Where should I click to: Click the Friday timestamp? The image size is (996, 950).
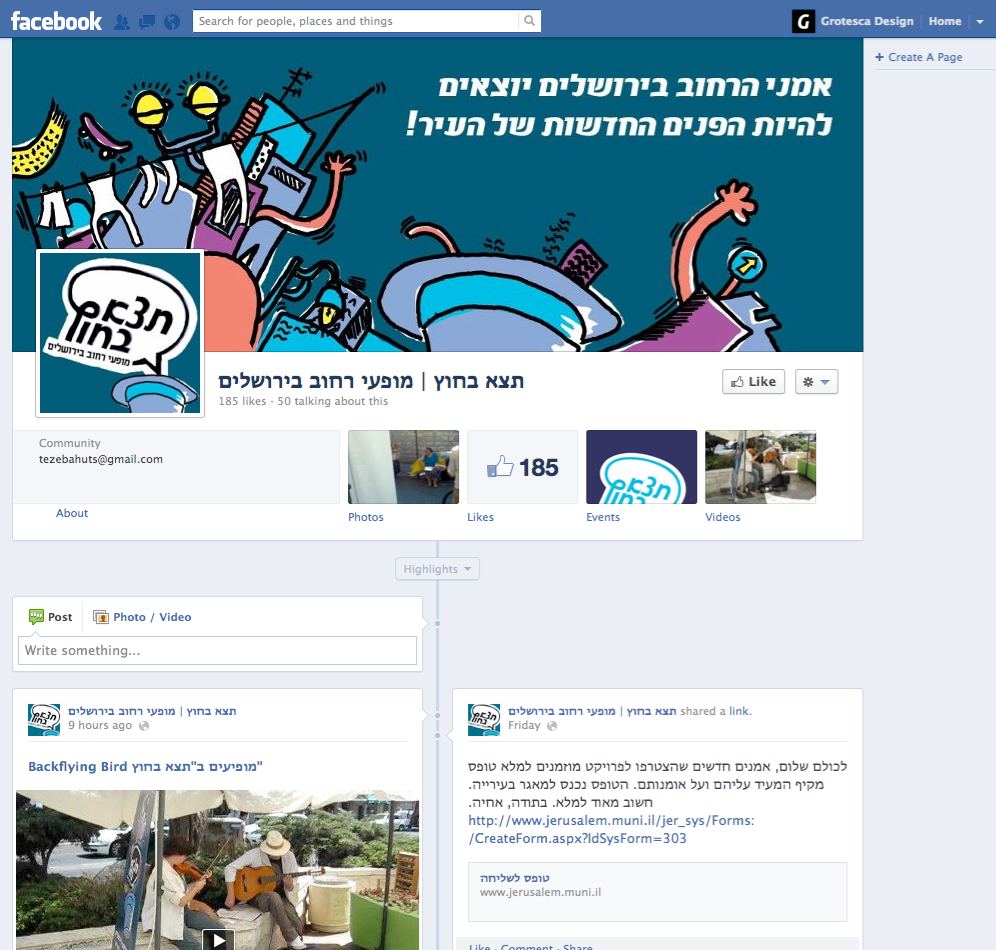[524, 725]
